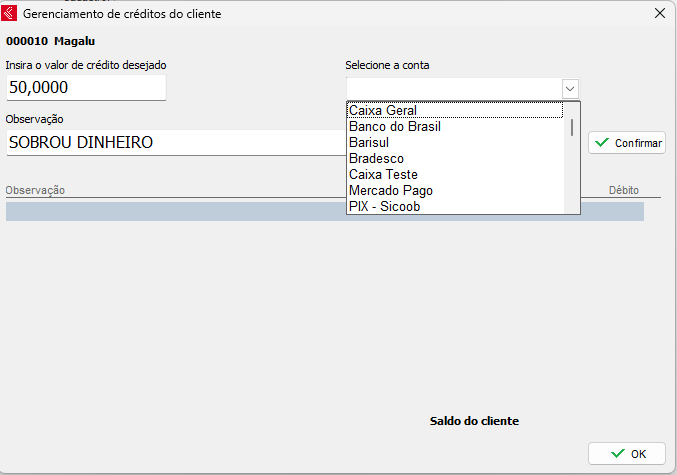This screenshot has width=677, height=475.
Task: Click the Débito column header
Action: tap(623, 190)
